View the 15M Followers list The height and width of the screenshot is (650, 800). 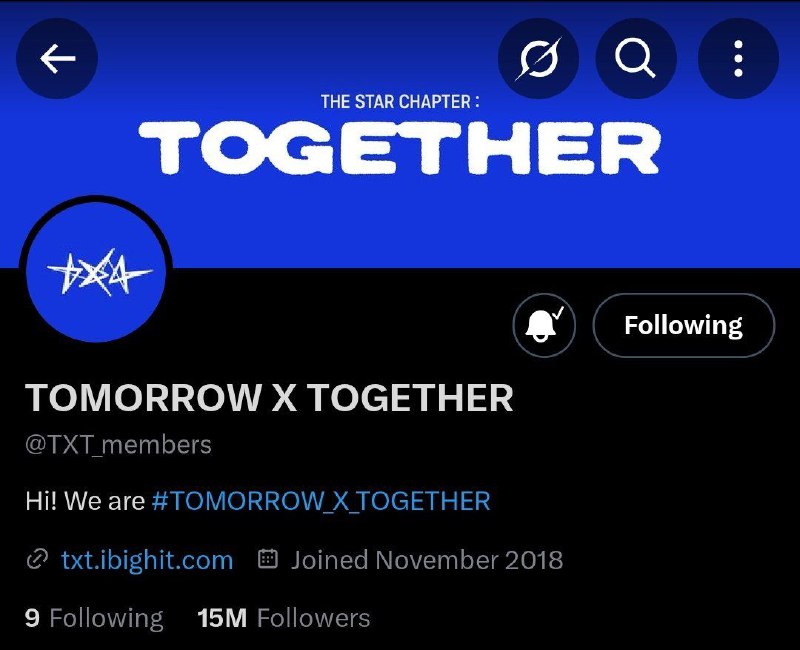point(284,618)
